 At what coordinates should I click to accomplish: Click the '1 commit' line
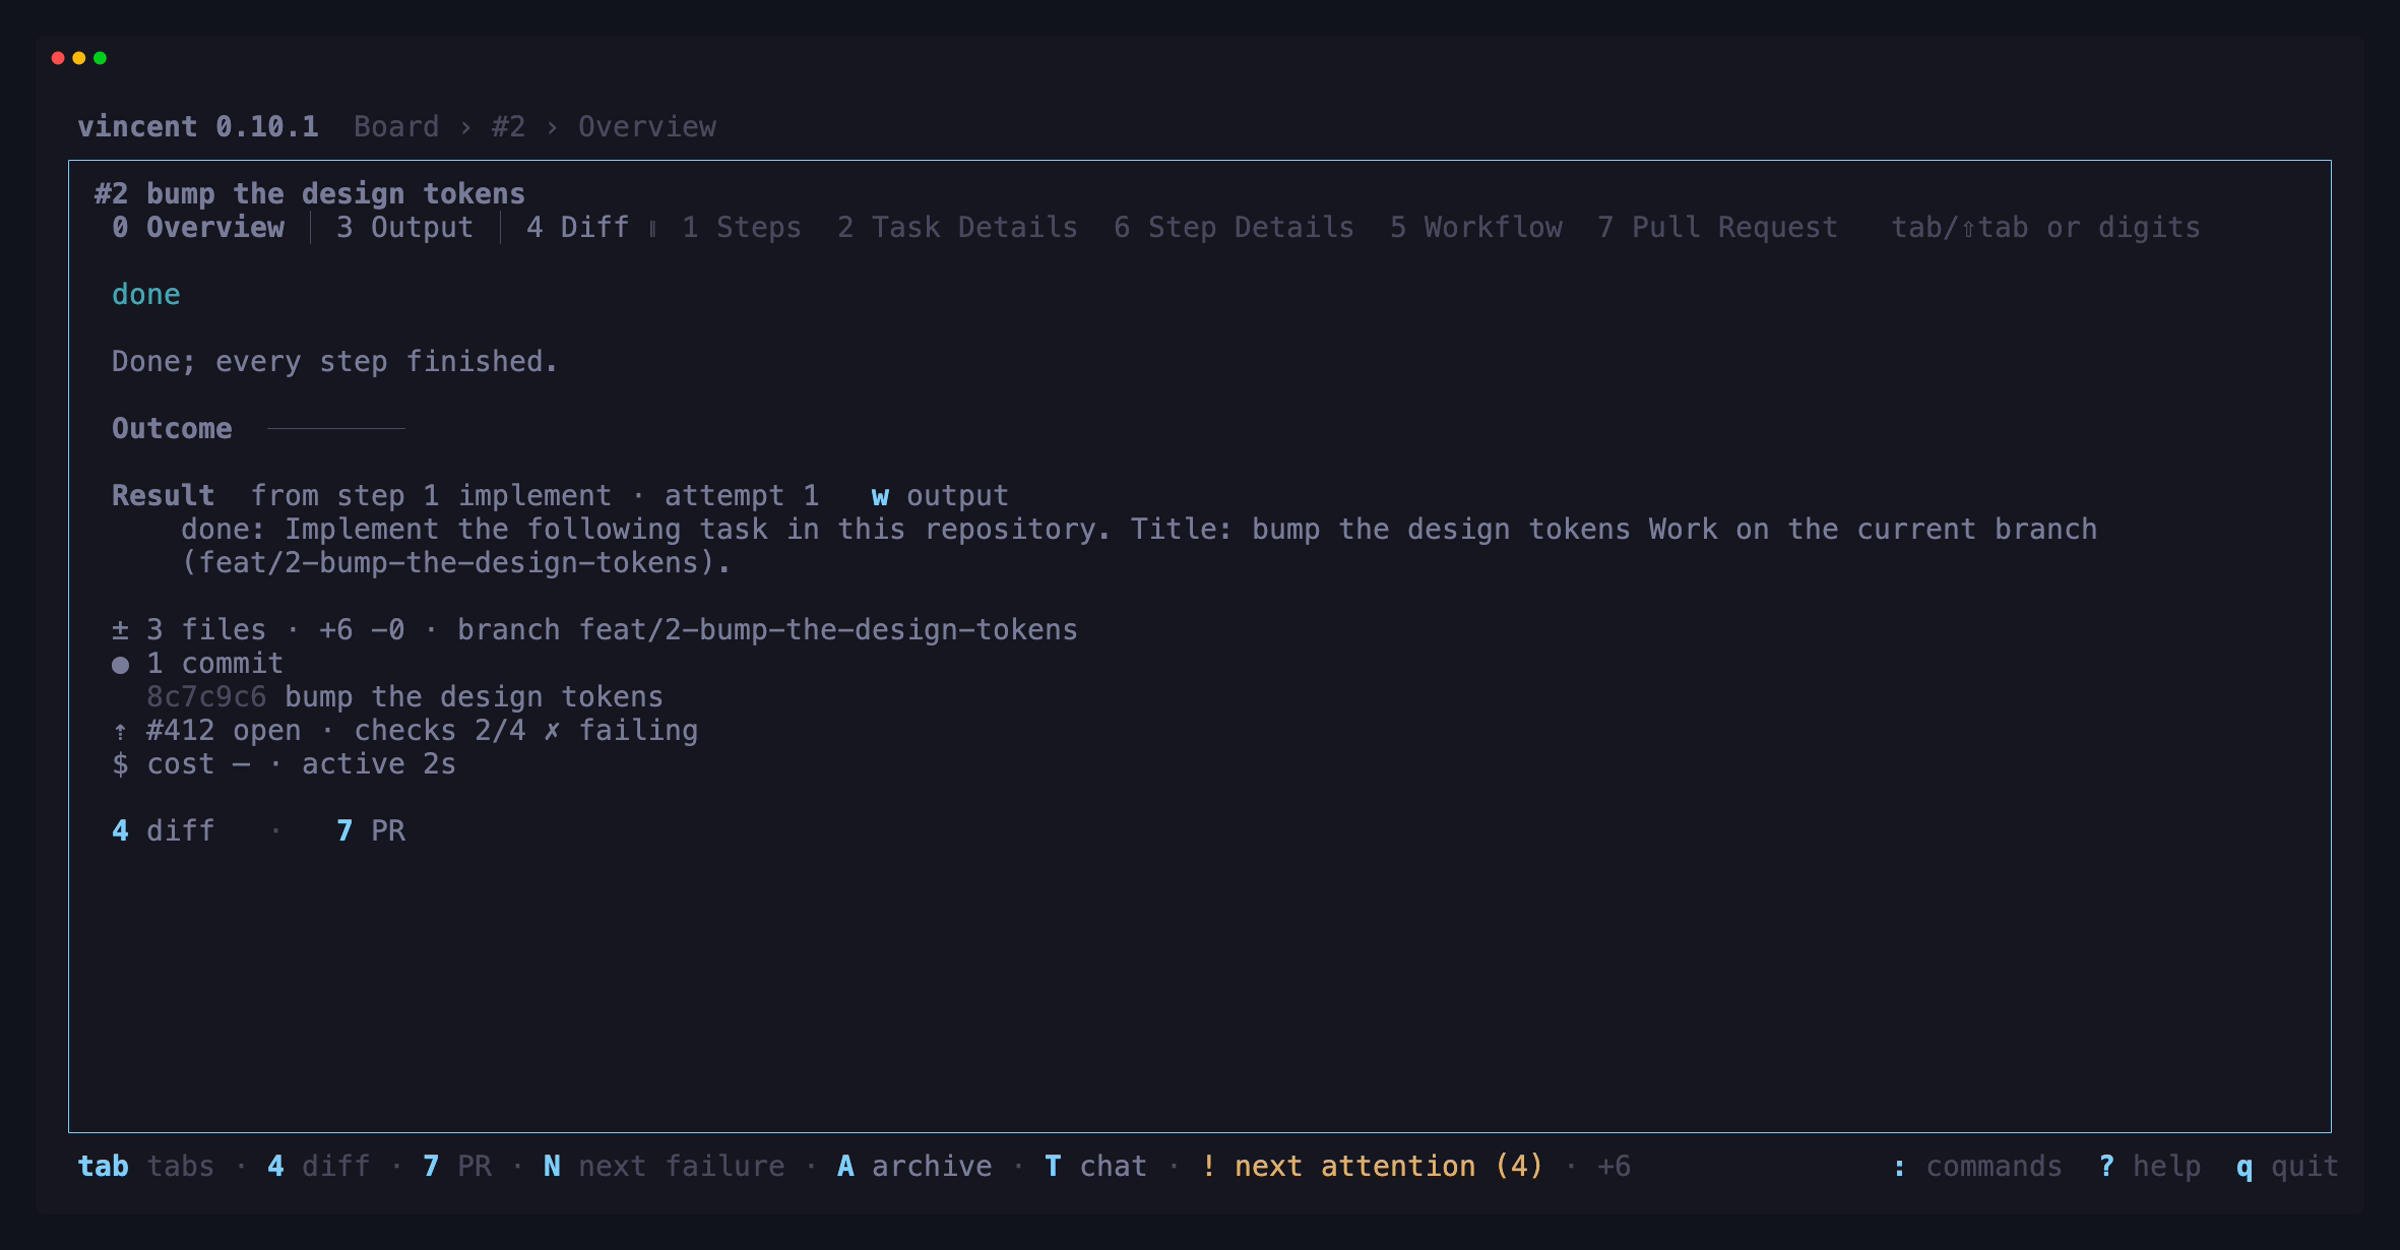tap(197, 664)
